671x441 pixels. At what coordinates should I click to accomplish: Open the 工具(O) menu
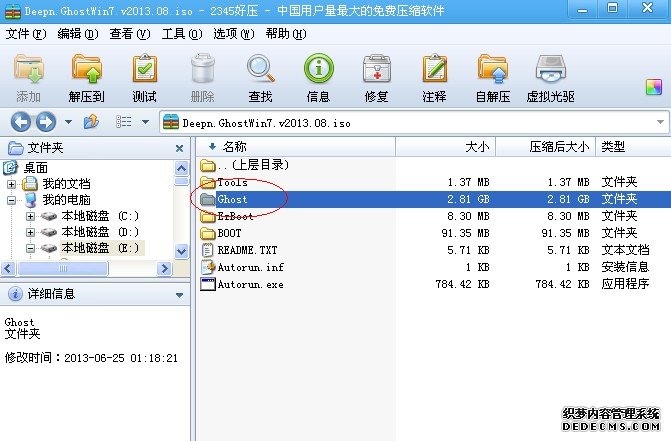(x=181, y=34)
